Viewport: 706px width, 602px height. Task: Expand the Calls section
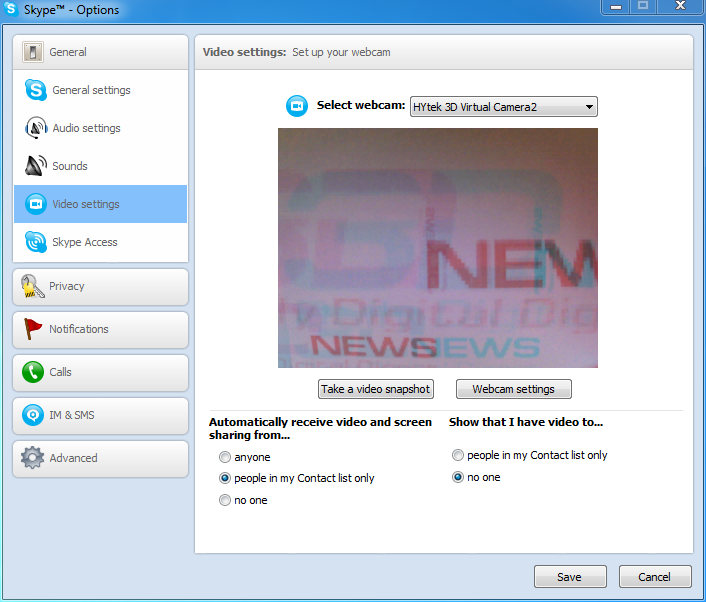click(x=100, y=372)
